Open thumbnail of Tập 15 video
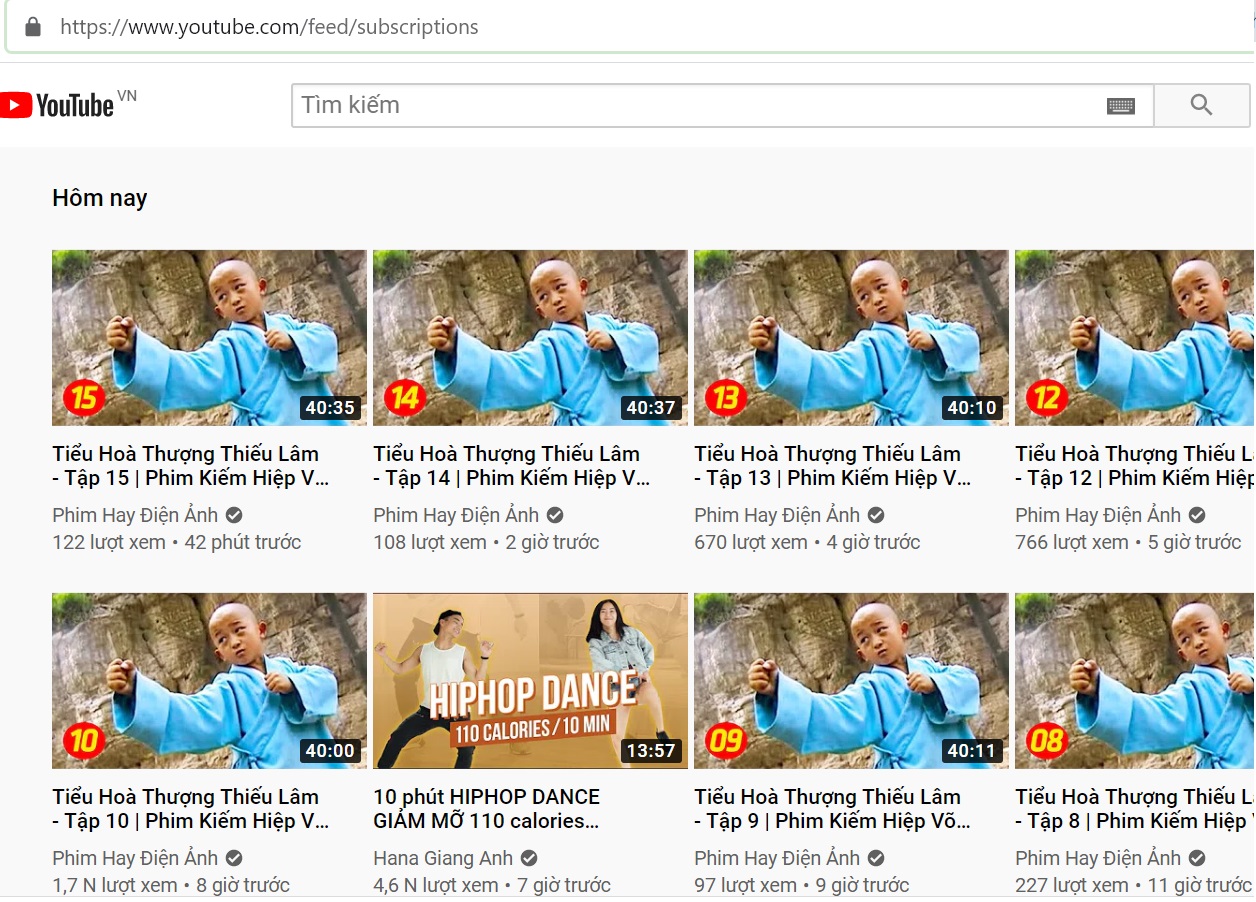The width and height of the screenshot is (1256, 902). coord(209,338)
